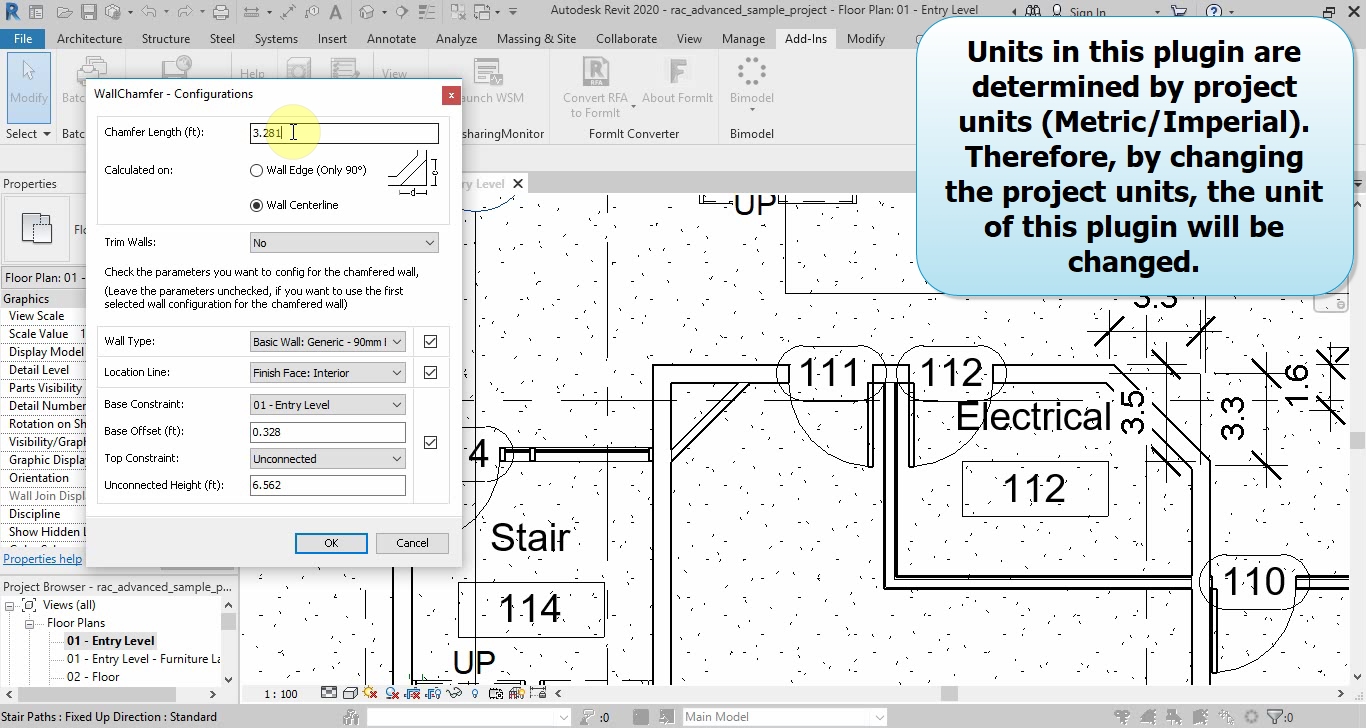
Task: Click the Sun Path toggle in view controls
Action: [370, 692]
